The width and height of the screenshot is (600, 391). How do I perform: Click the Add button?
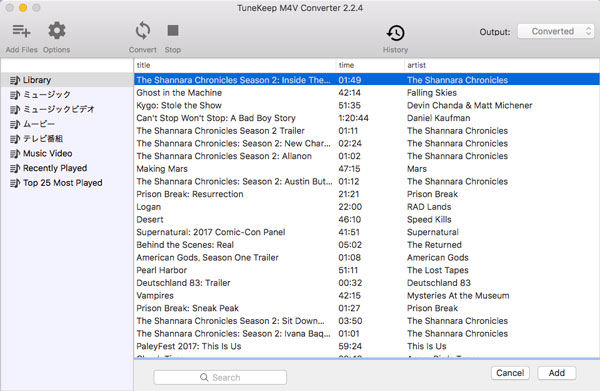coord(556,373)
